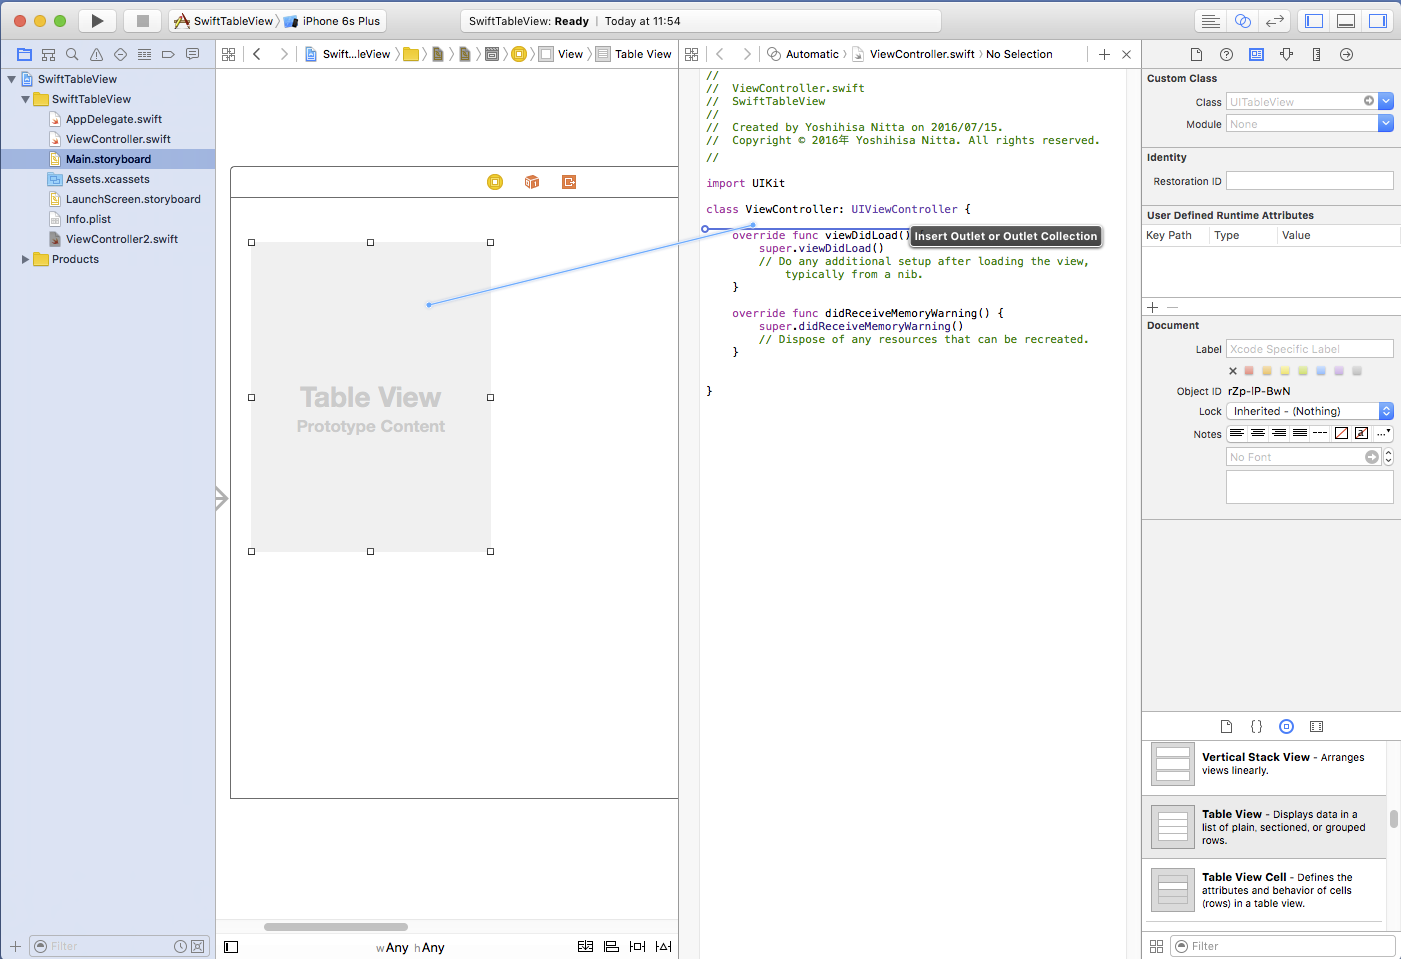Open the Connections inspector tab

click(1346, 55)
